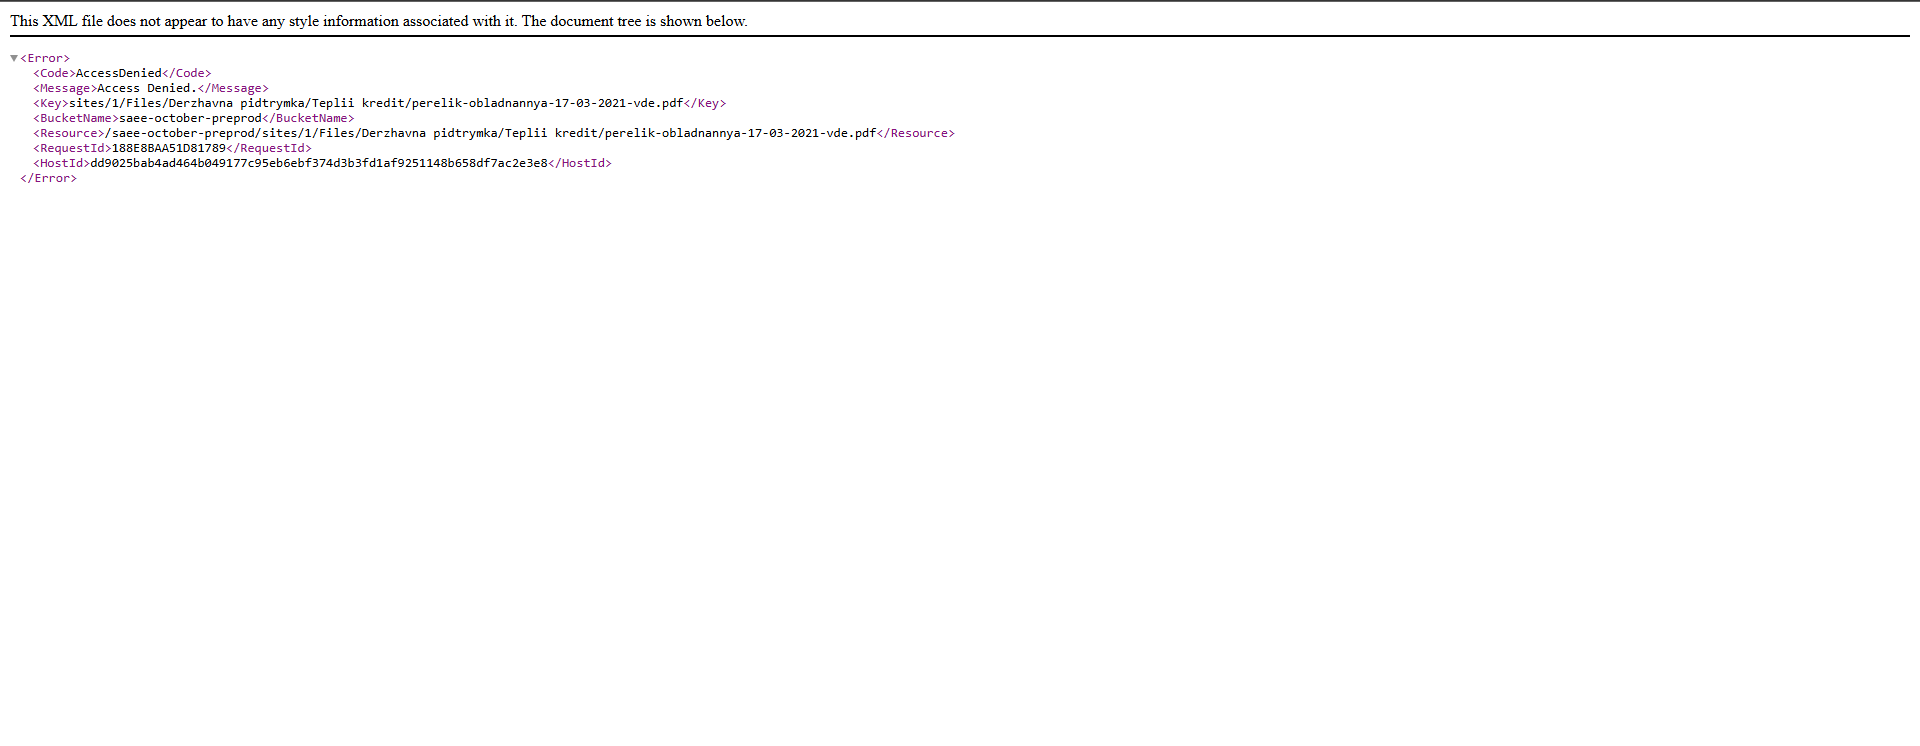Image resolution: width=1920 pixels, height=746 pixels.
Task: Select the AccessDenied code value
Action: [x=119, y=74]
